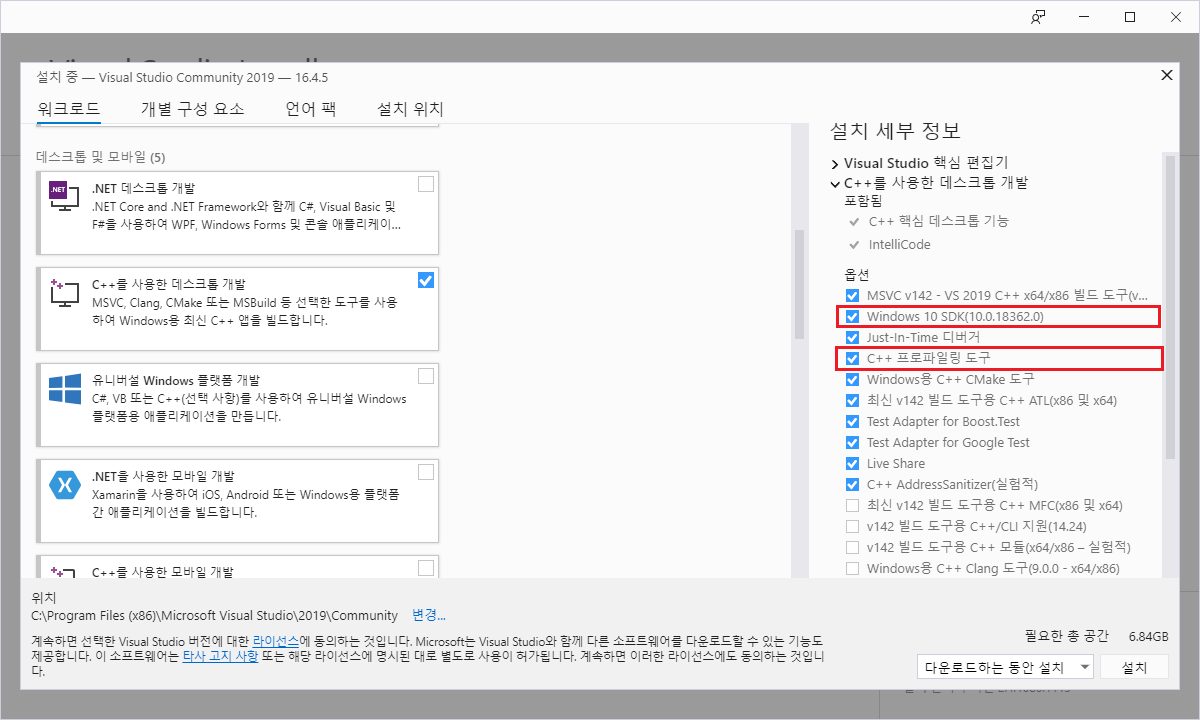Uncheck Windows 10 SDK(10.0.18362.0)
This screenshot has height=720, width=1200.
point(853,316)
